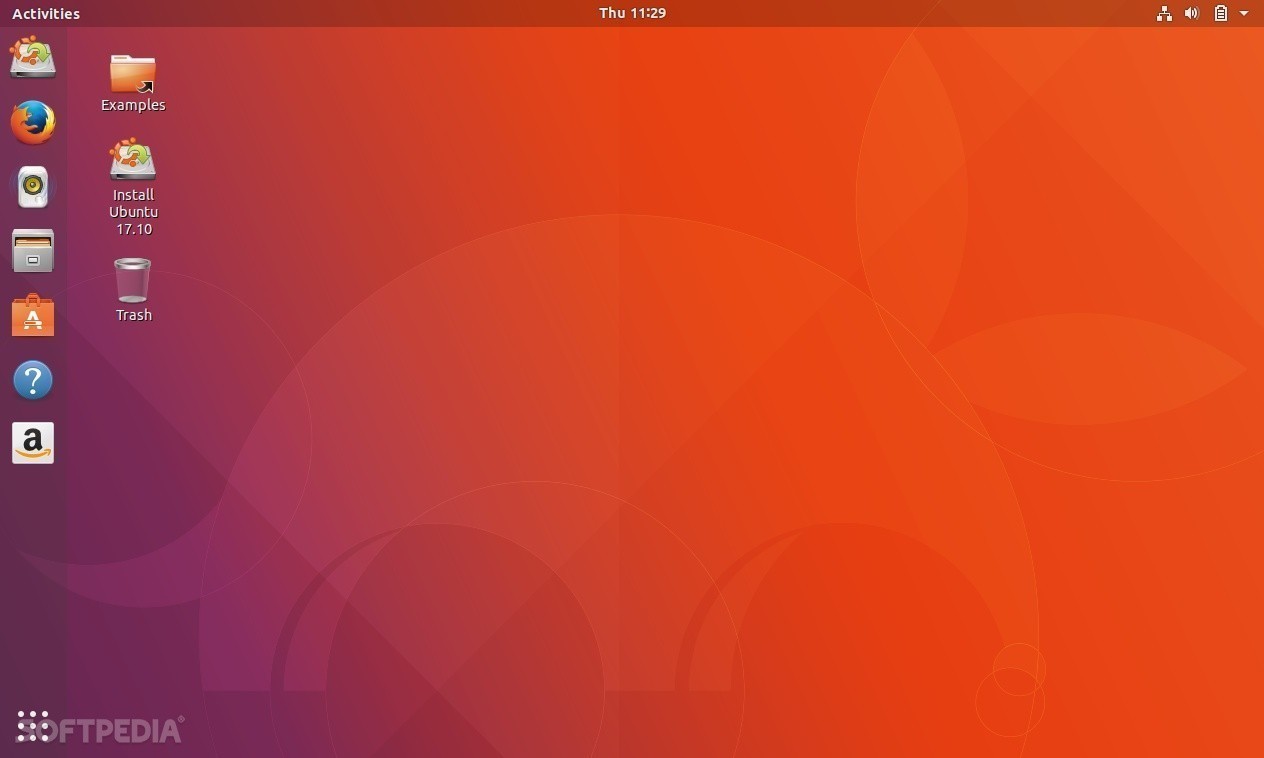Open the Help application from the dock
The height and width of the screenshot is (758, 1264).
pos(33,379)
